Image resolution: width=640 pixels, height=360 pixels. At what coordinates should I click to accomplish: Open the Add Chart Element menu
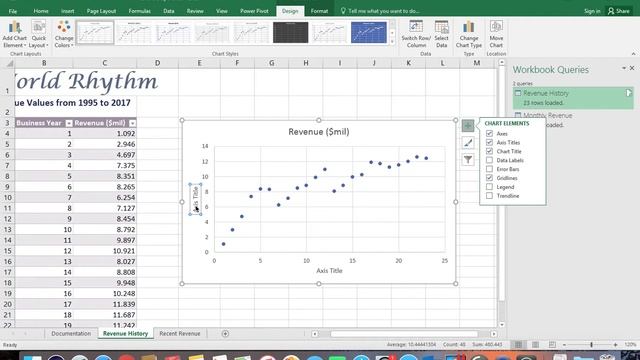(x=15, y=34)
